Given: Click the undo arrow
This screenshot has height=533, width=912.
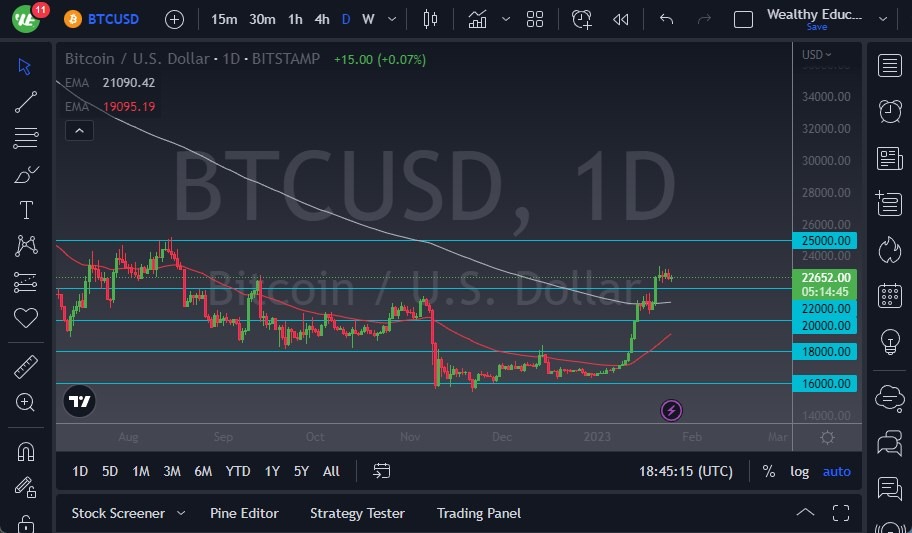Looking at the screenshot, I should coord(666,19).
